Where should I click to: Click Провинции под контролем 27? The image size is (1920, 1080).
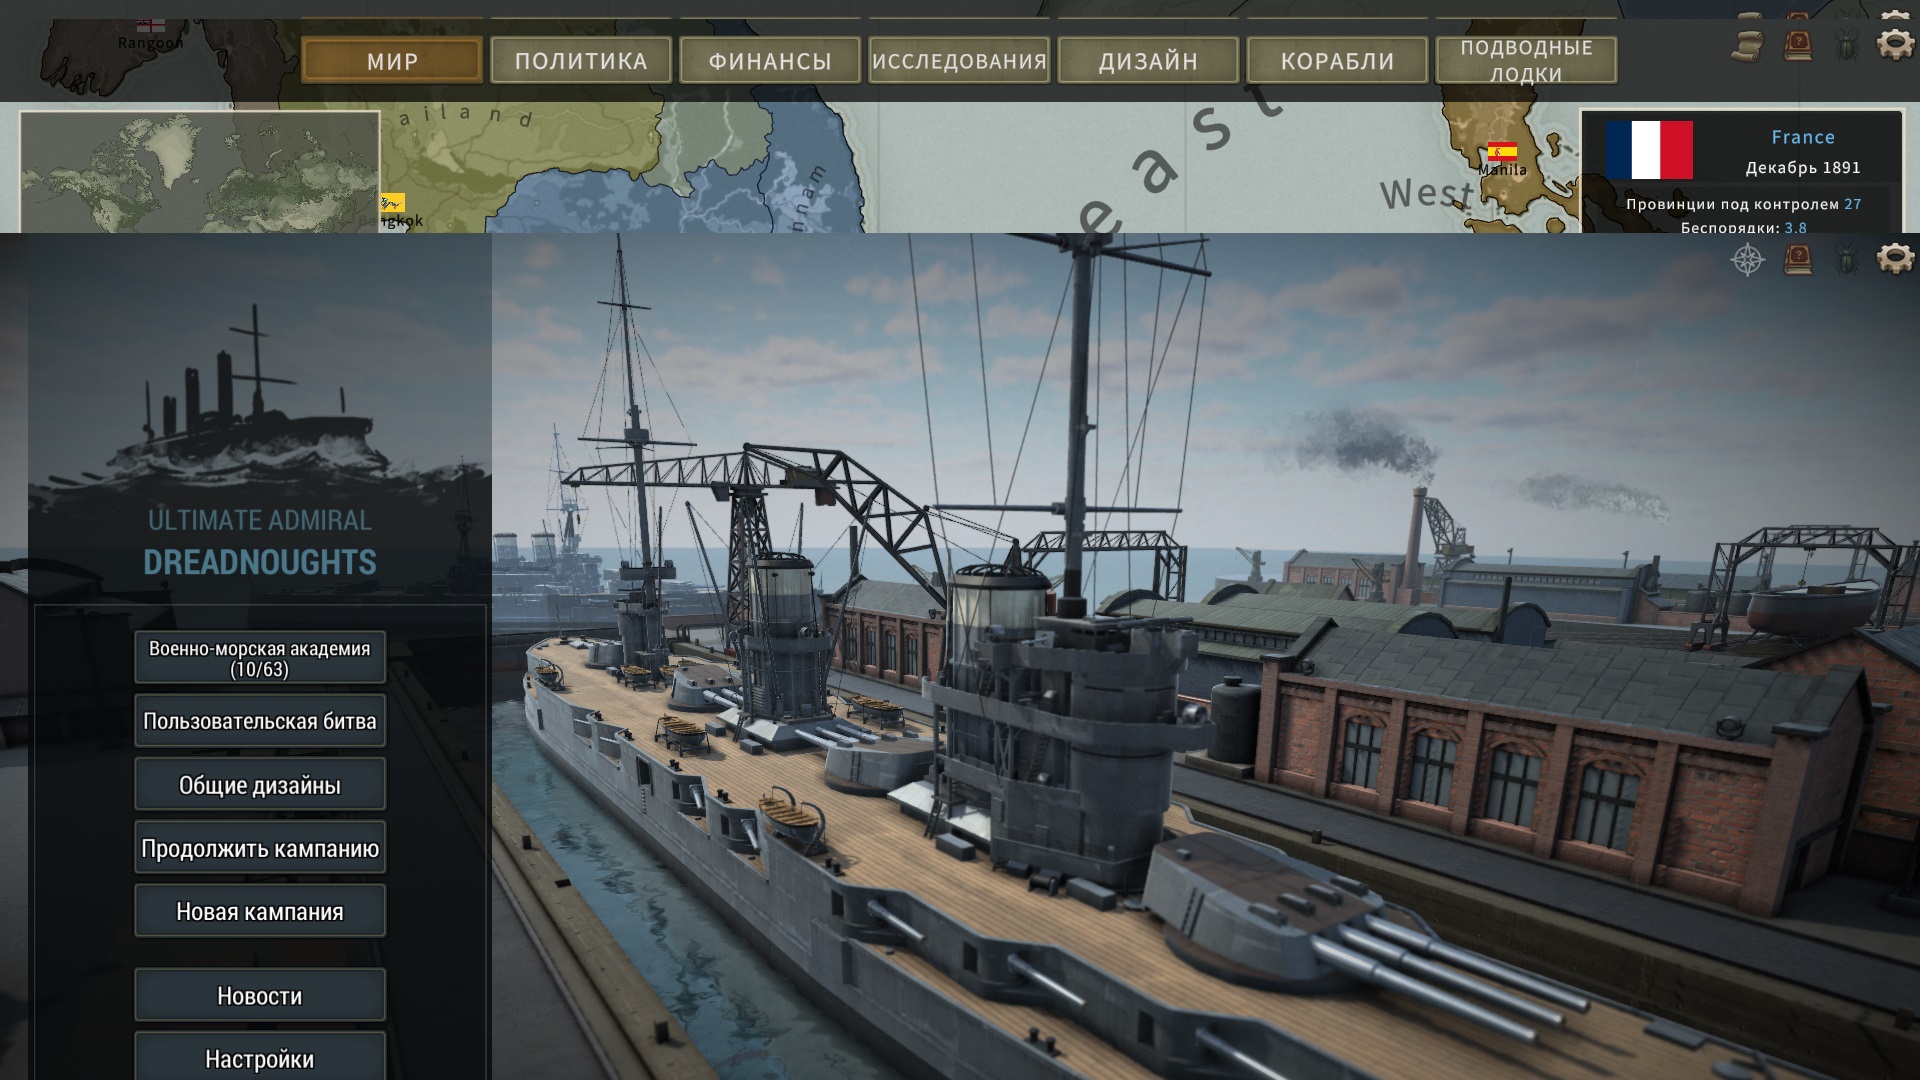coord(1743,204)
